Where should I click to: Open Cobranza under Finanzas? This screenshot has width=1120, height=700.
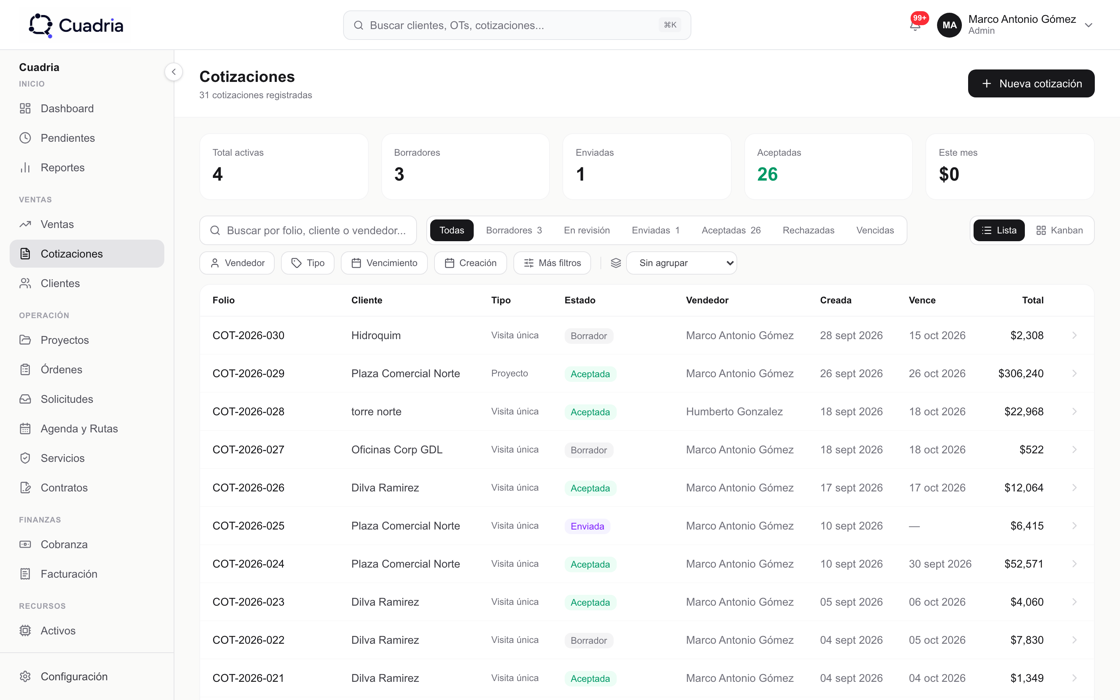(86, 544)
